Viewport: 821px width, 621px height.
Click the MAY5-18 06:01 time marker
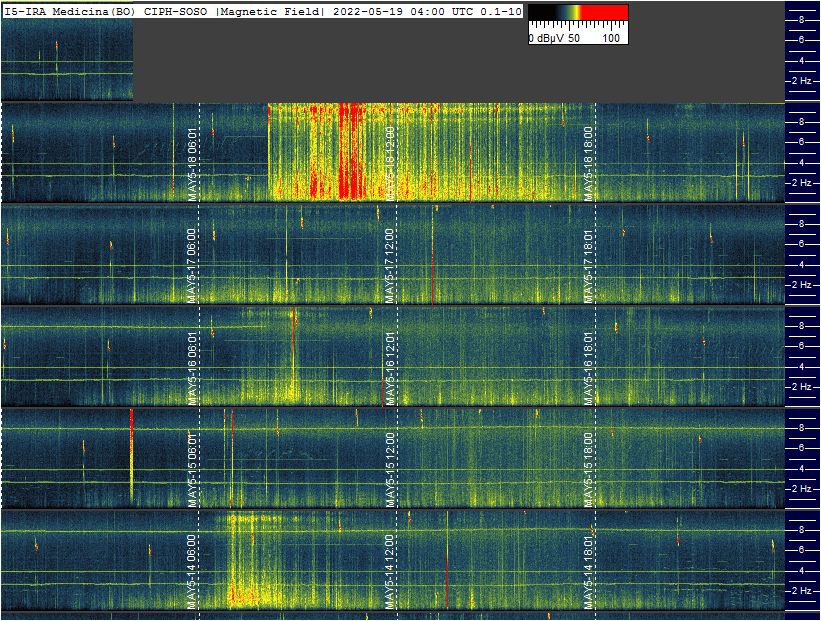(192, 164)
